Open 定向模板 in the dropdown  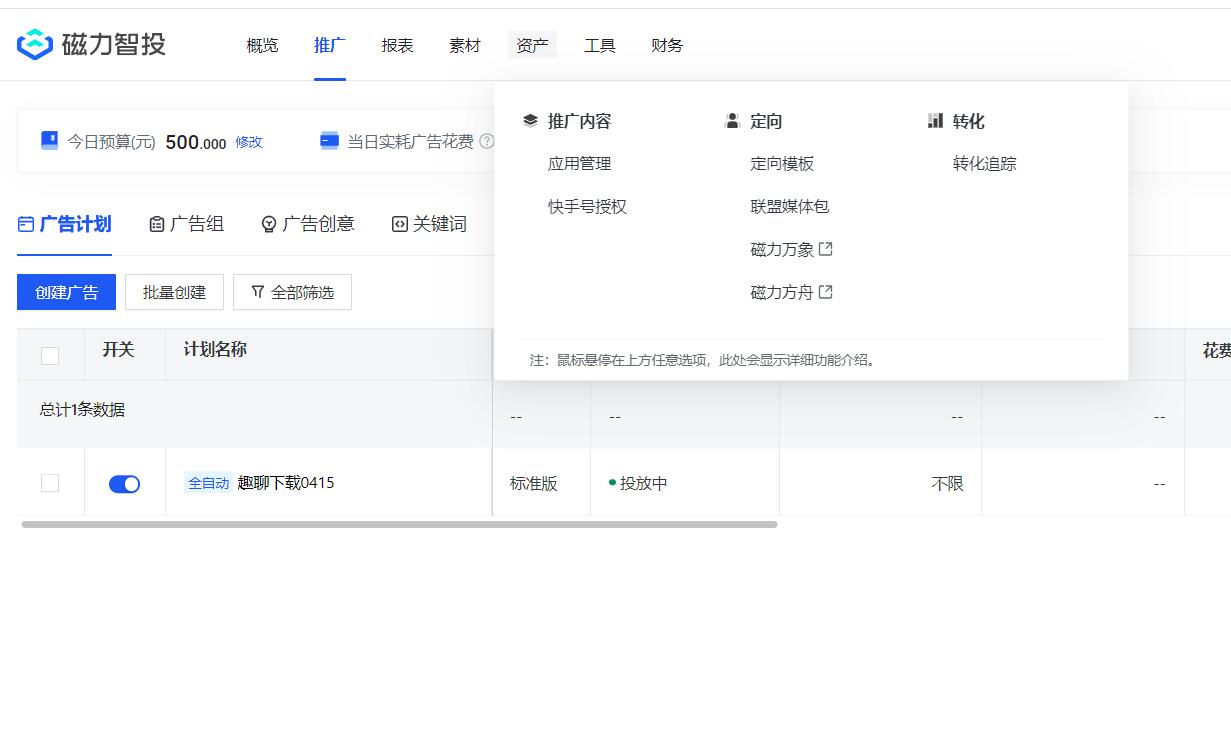(x=782, y=163)
